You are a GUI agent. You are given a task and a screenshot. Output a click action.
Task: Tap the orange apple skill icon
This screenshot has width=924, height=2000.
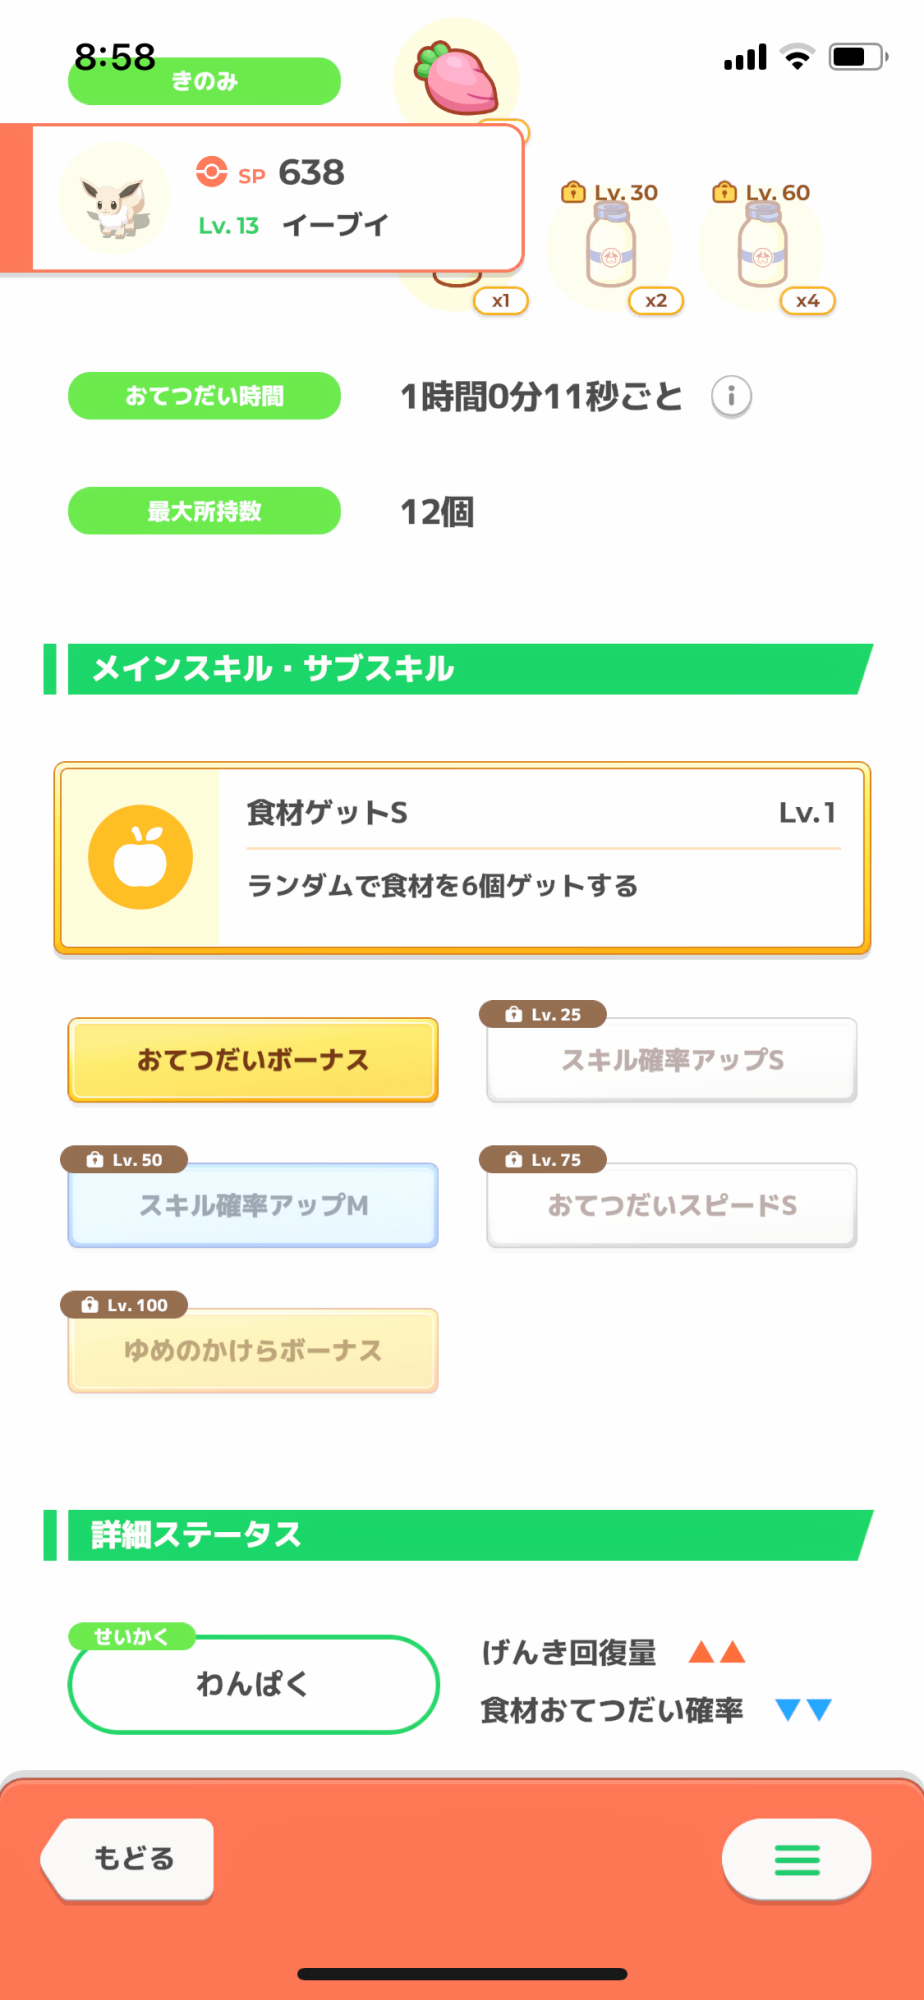(141, 857)
